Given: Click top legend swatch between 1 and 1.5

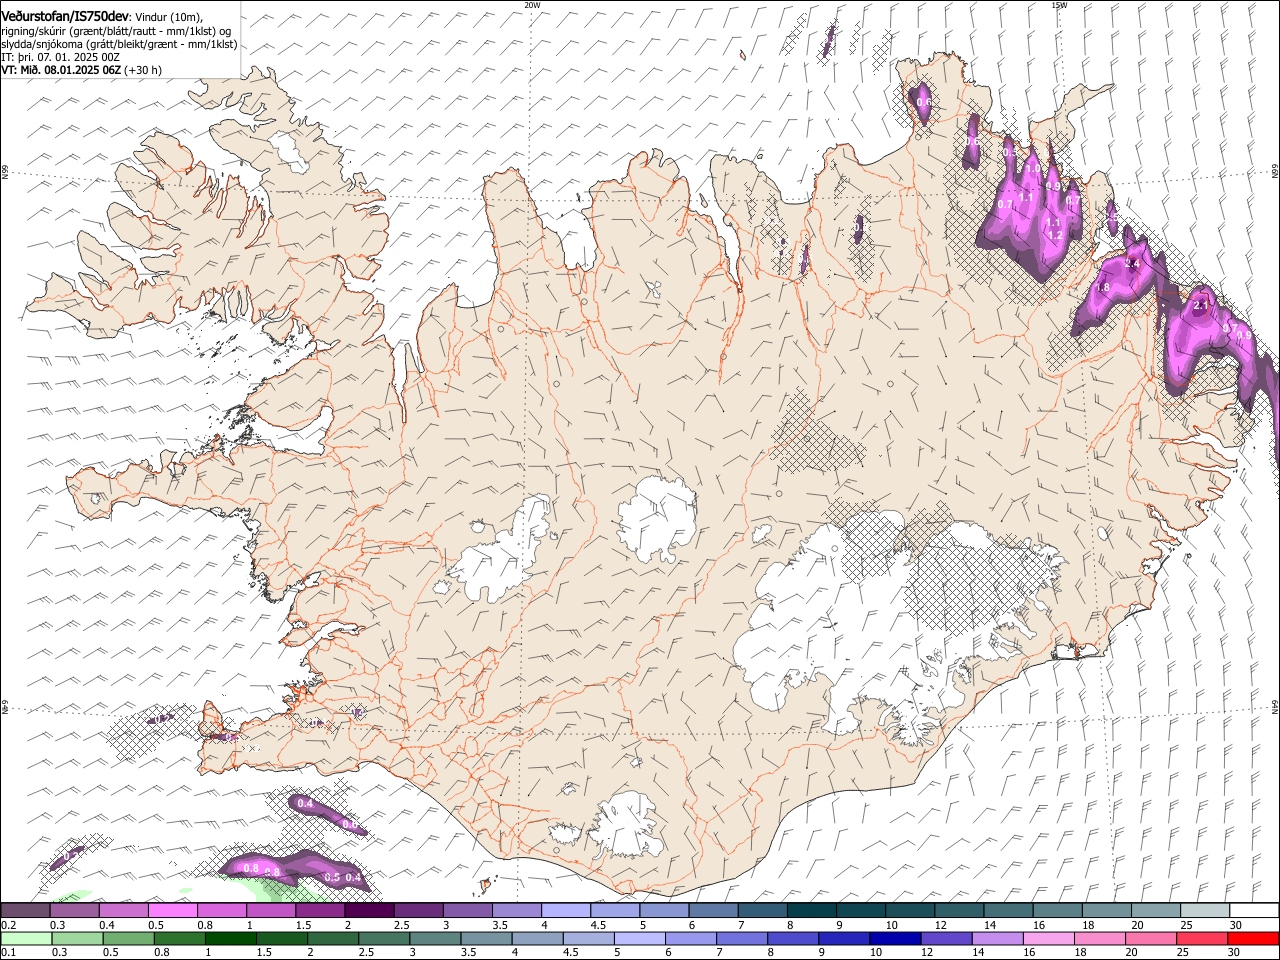Looking at the screenshot, I should coord(270,911).
